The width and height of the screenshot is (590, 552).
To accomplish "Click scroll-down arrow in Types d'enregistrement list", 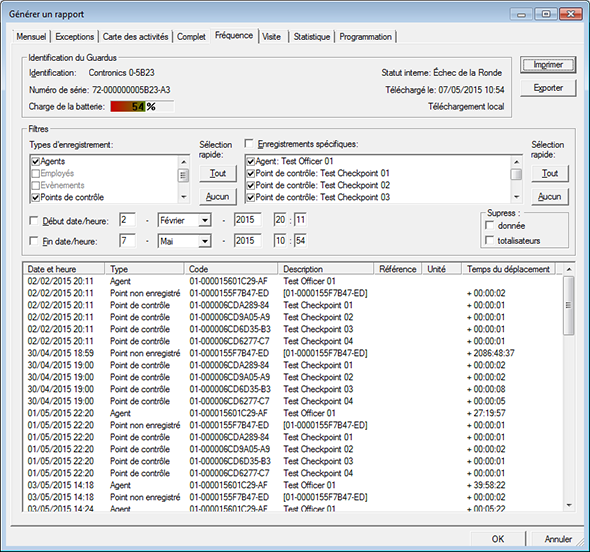I will [x=184, y=197].
